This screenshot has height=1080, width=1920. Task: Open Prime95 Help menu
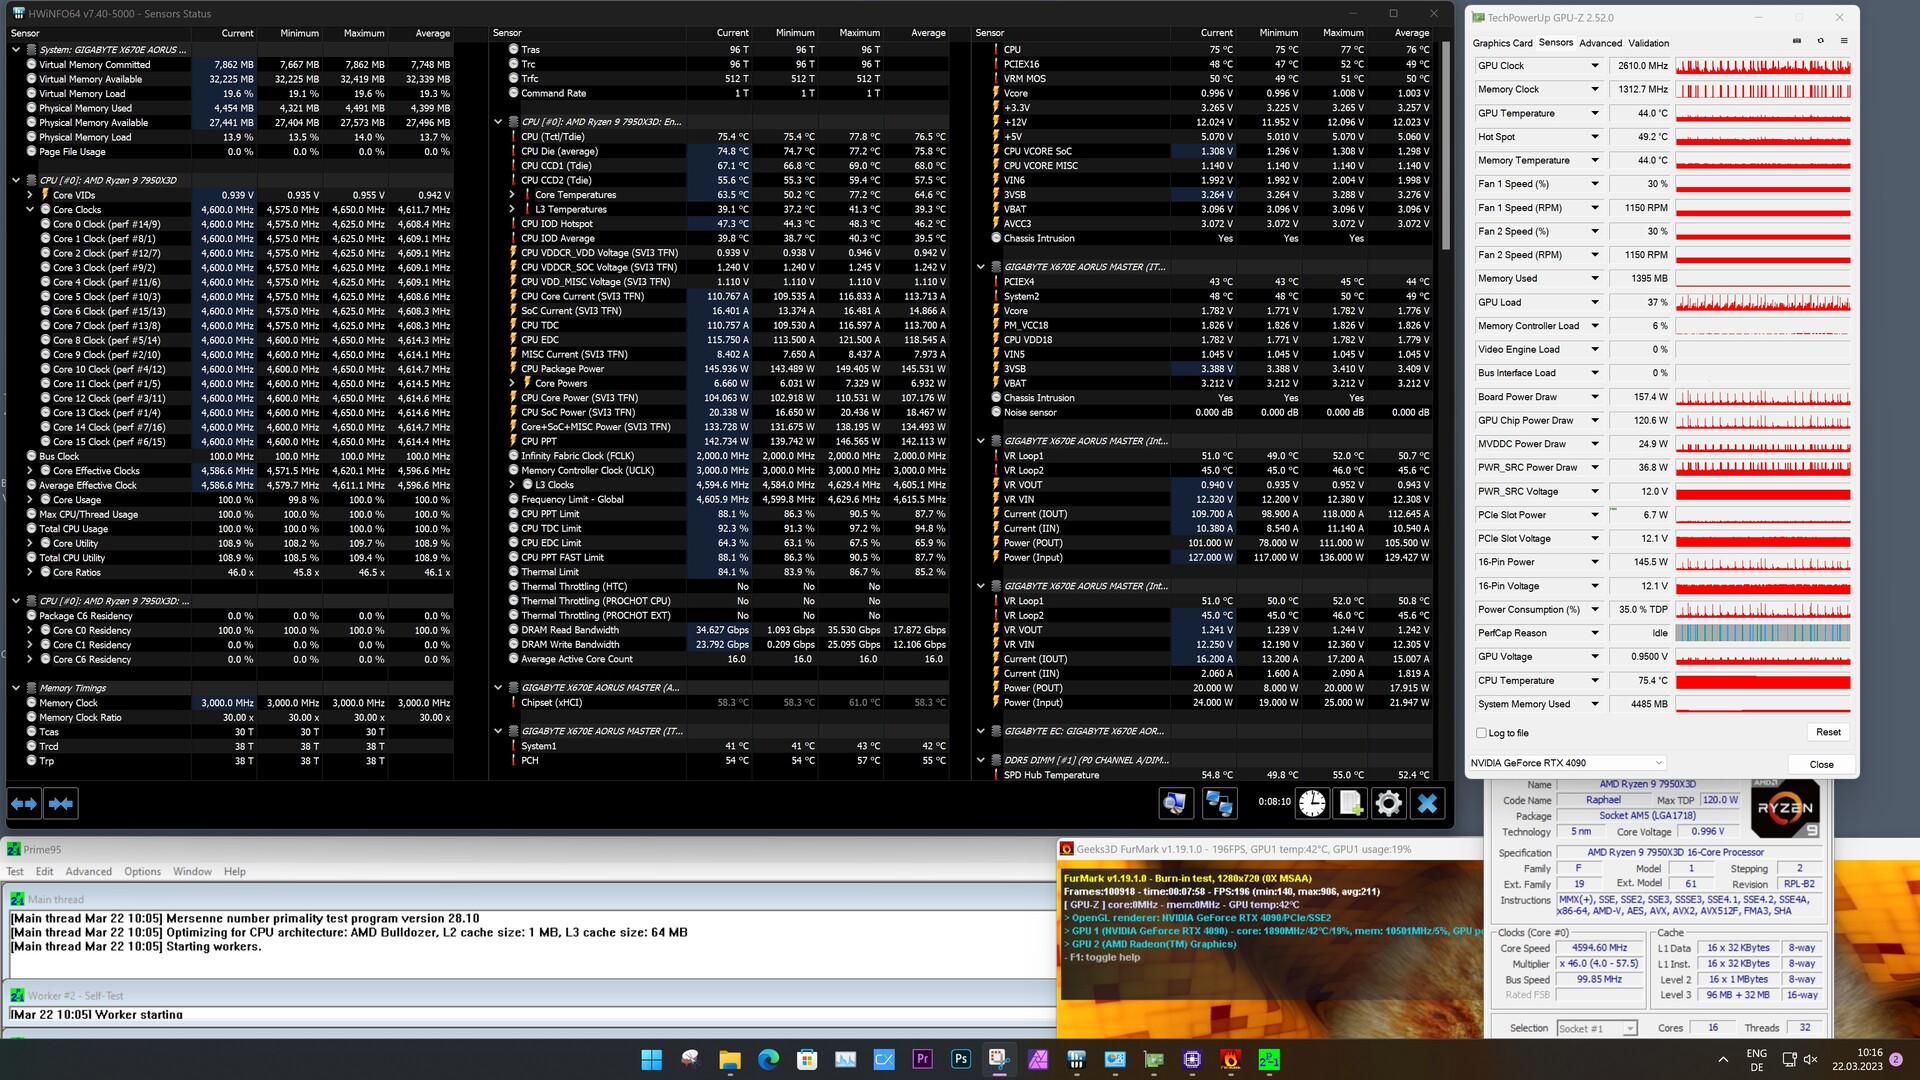coord(234,872)
